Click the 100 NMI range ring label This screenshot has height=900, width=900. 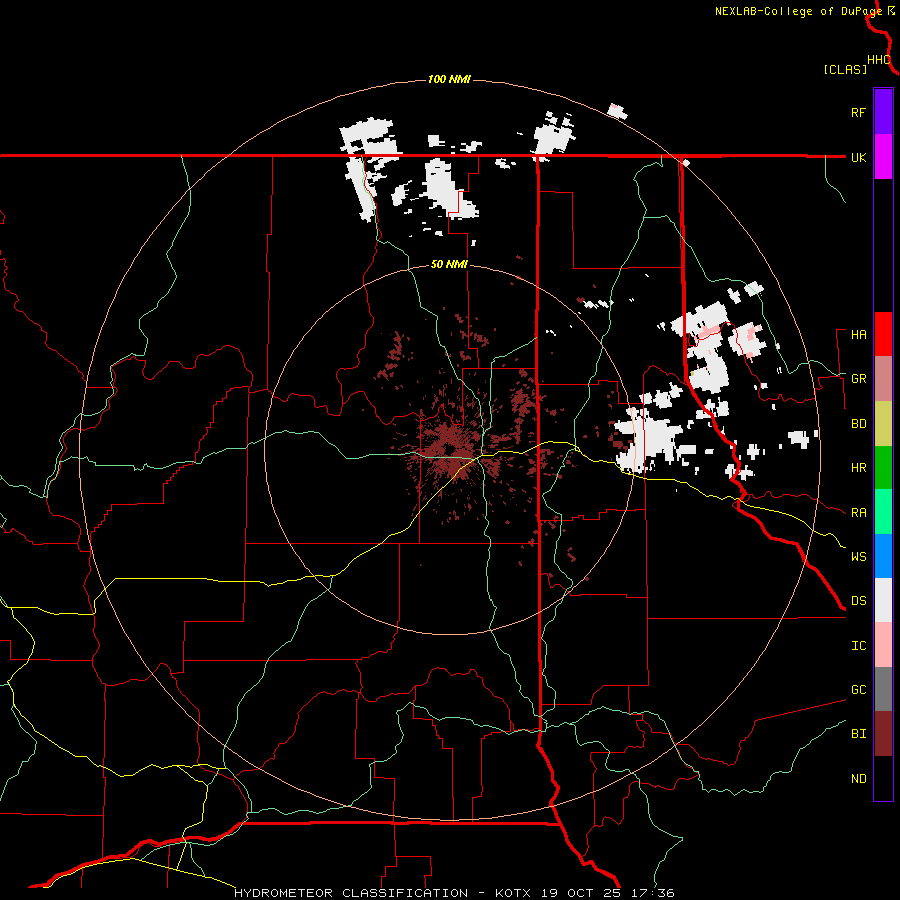pos(449,79)
